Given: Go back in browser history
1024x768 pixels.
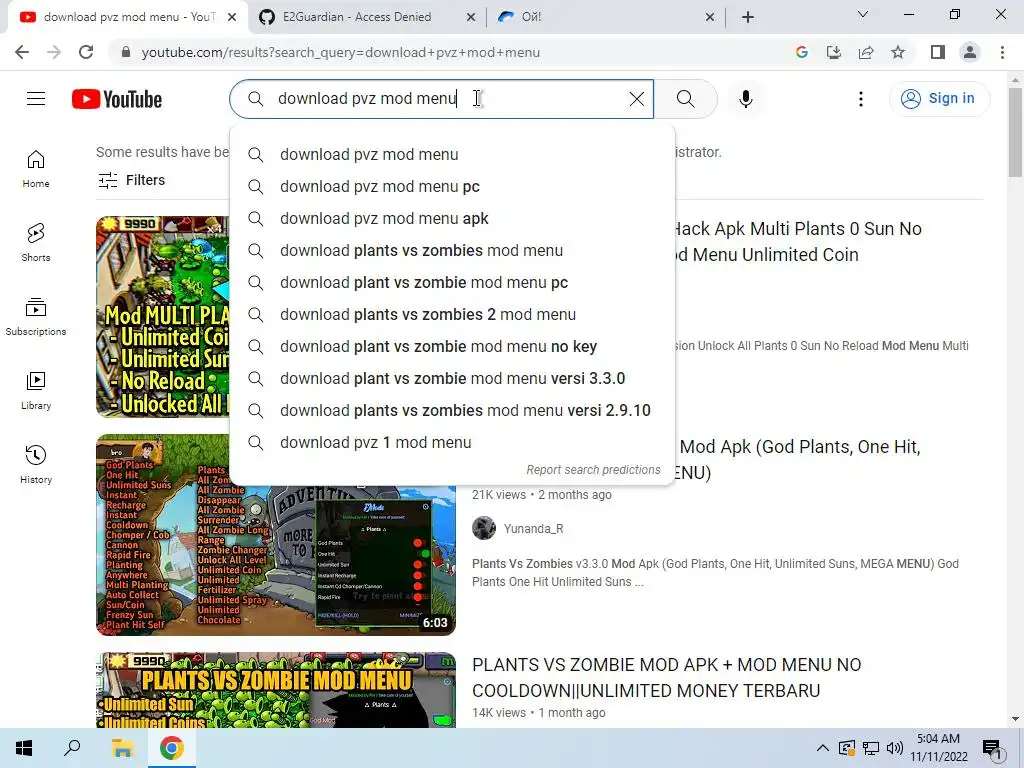Looking at the screenshot, I should pos(22,52).
